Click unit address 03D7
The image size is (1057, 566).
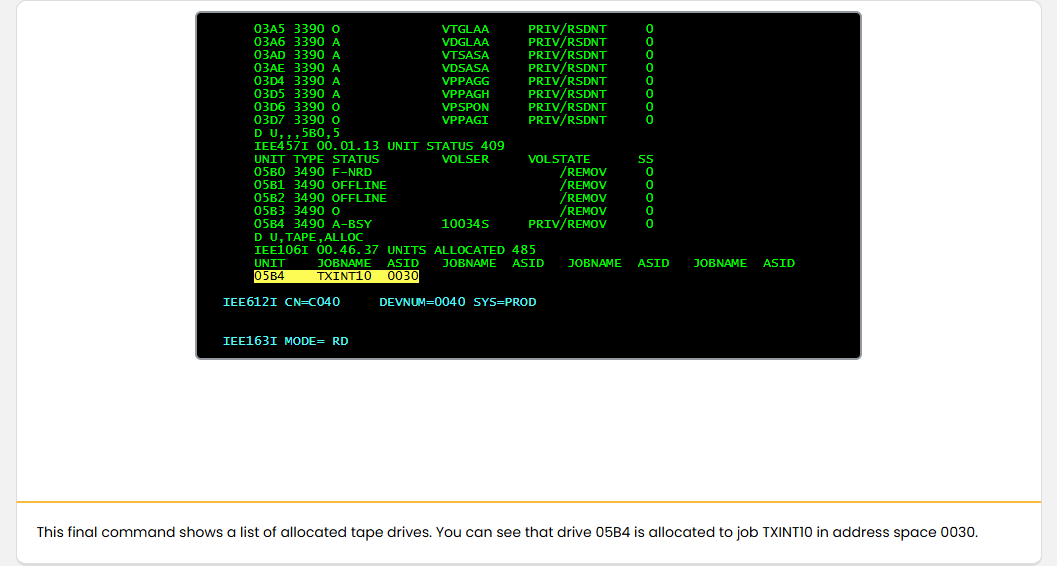[269, 120]
